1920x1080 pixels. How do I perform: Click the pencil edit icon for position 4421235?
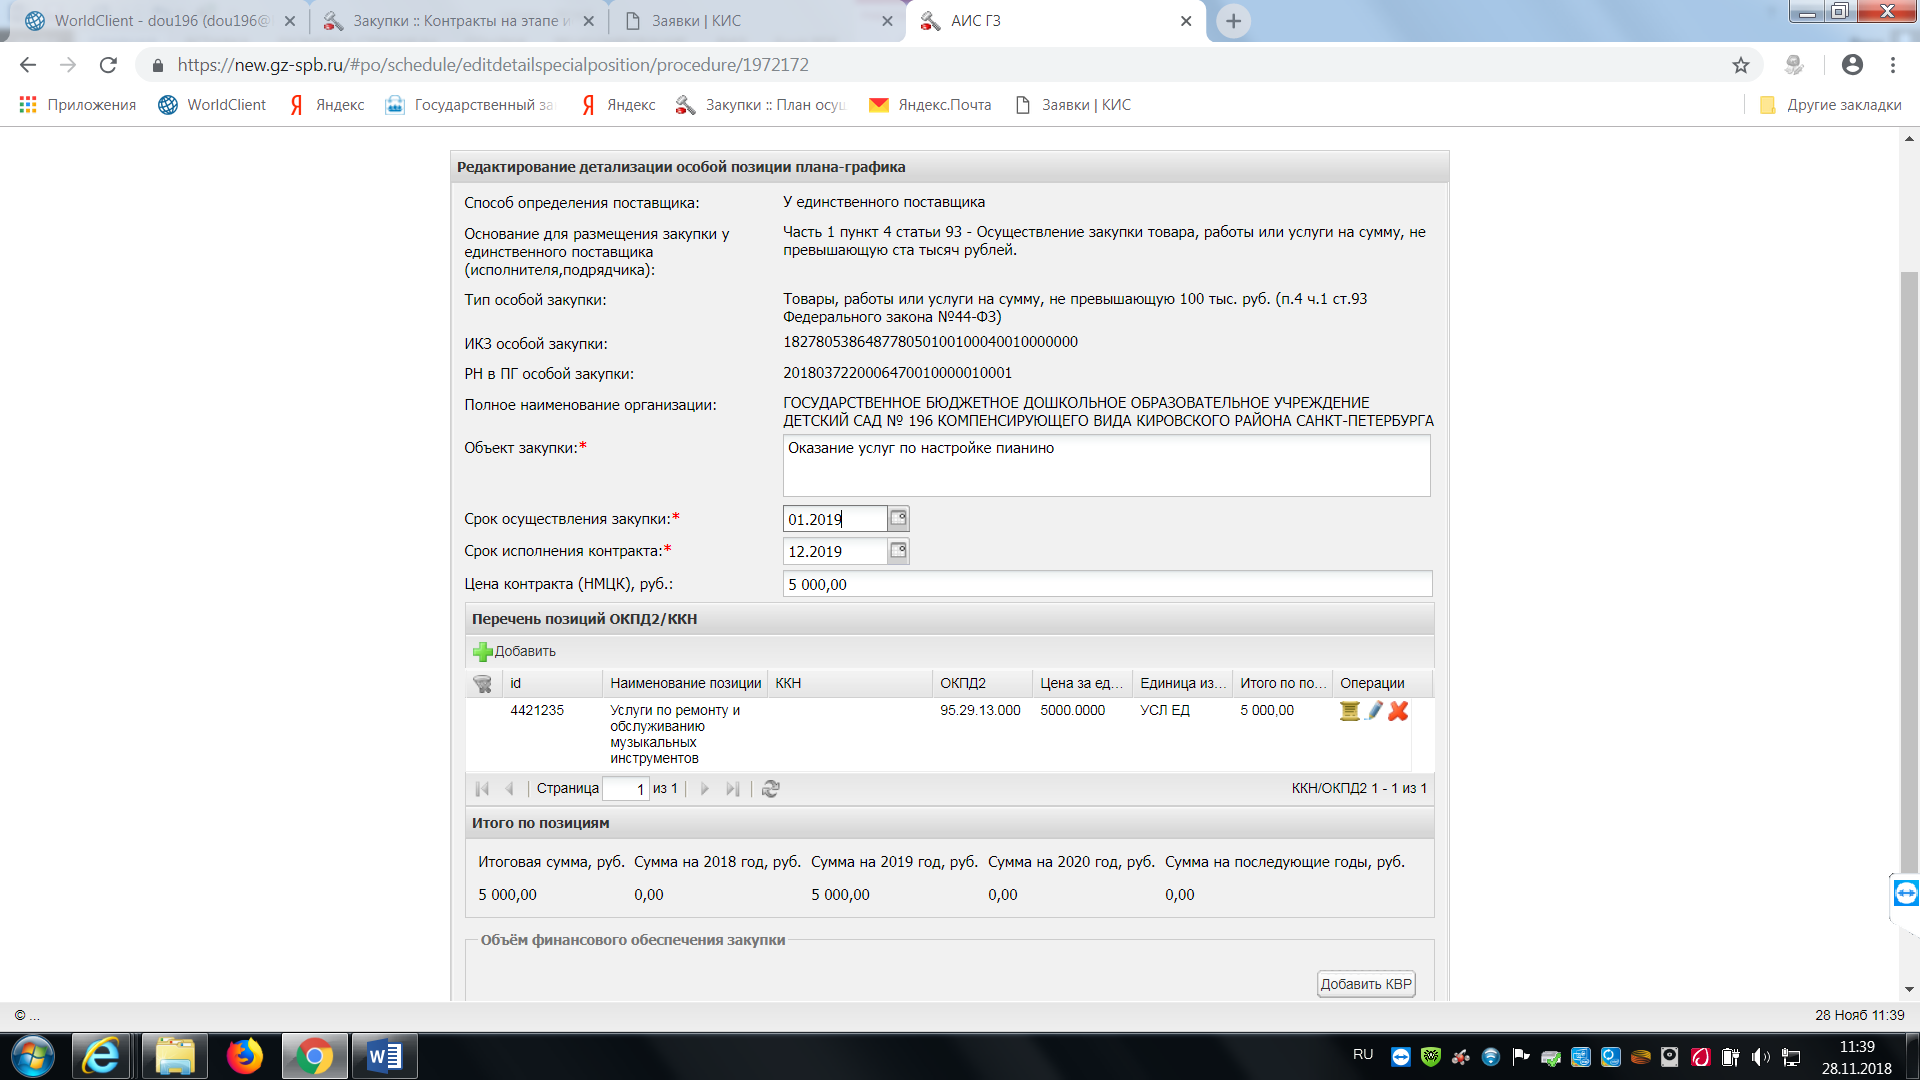coord(1374,711)
